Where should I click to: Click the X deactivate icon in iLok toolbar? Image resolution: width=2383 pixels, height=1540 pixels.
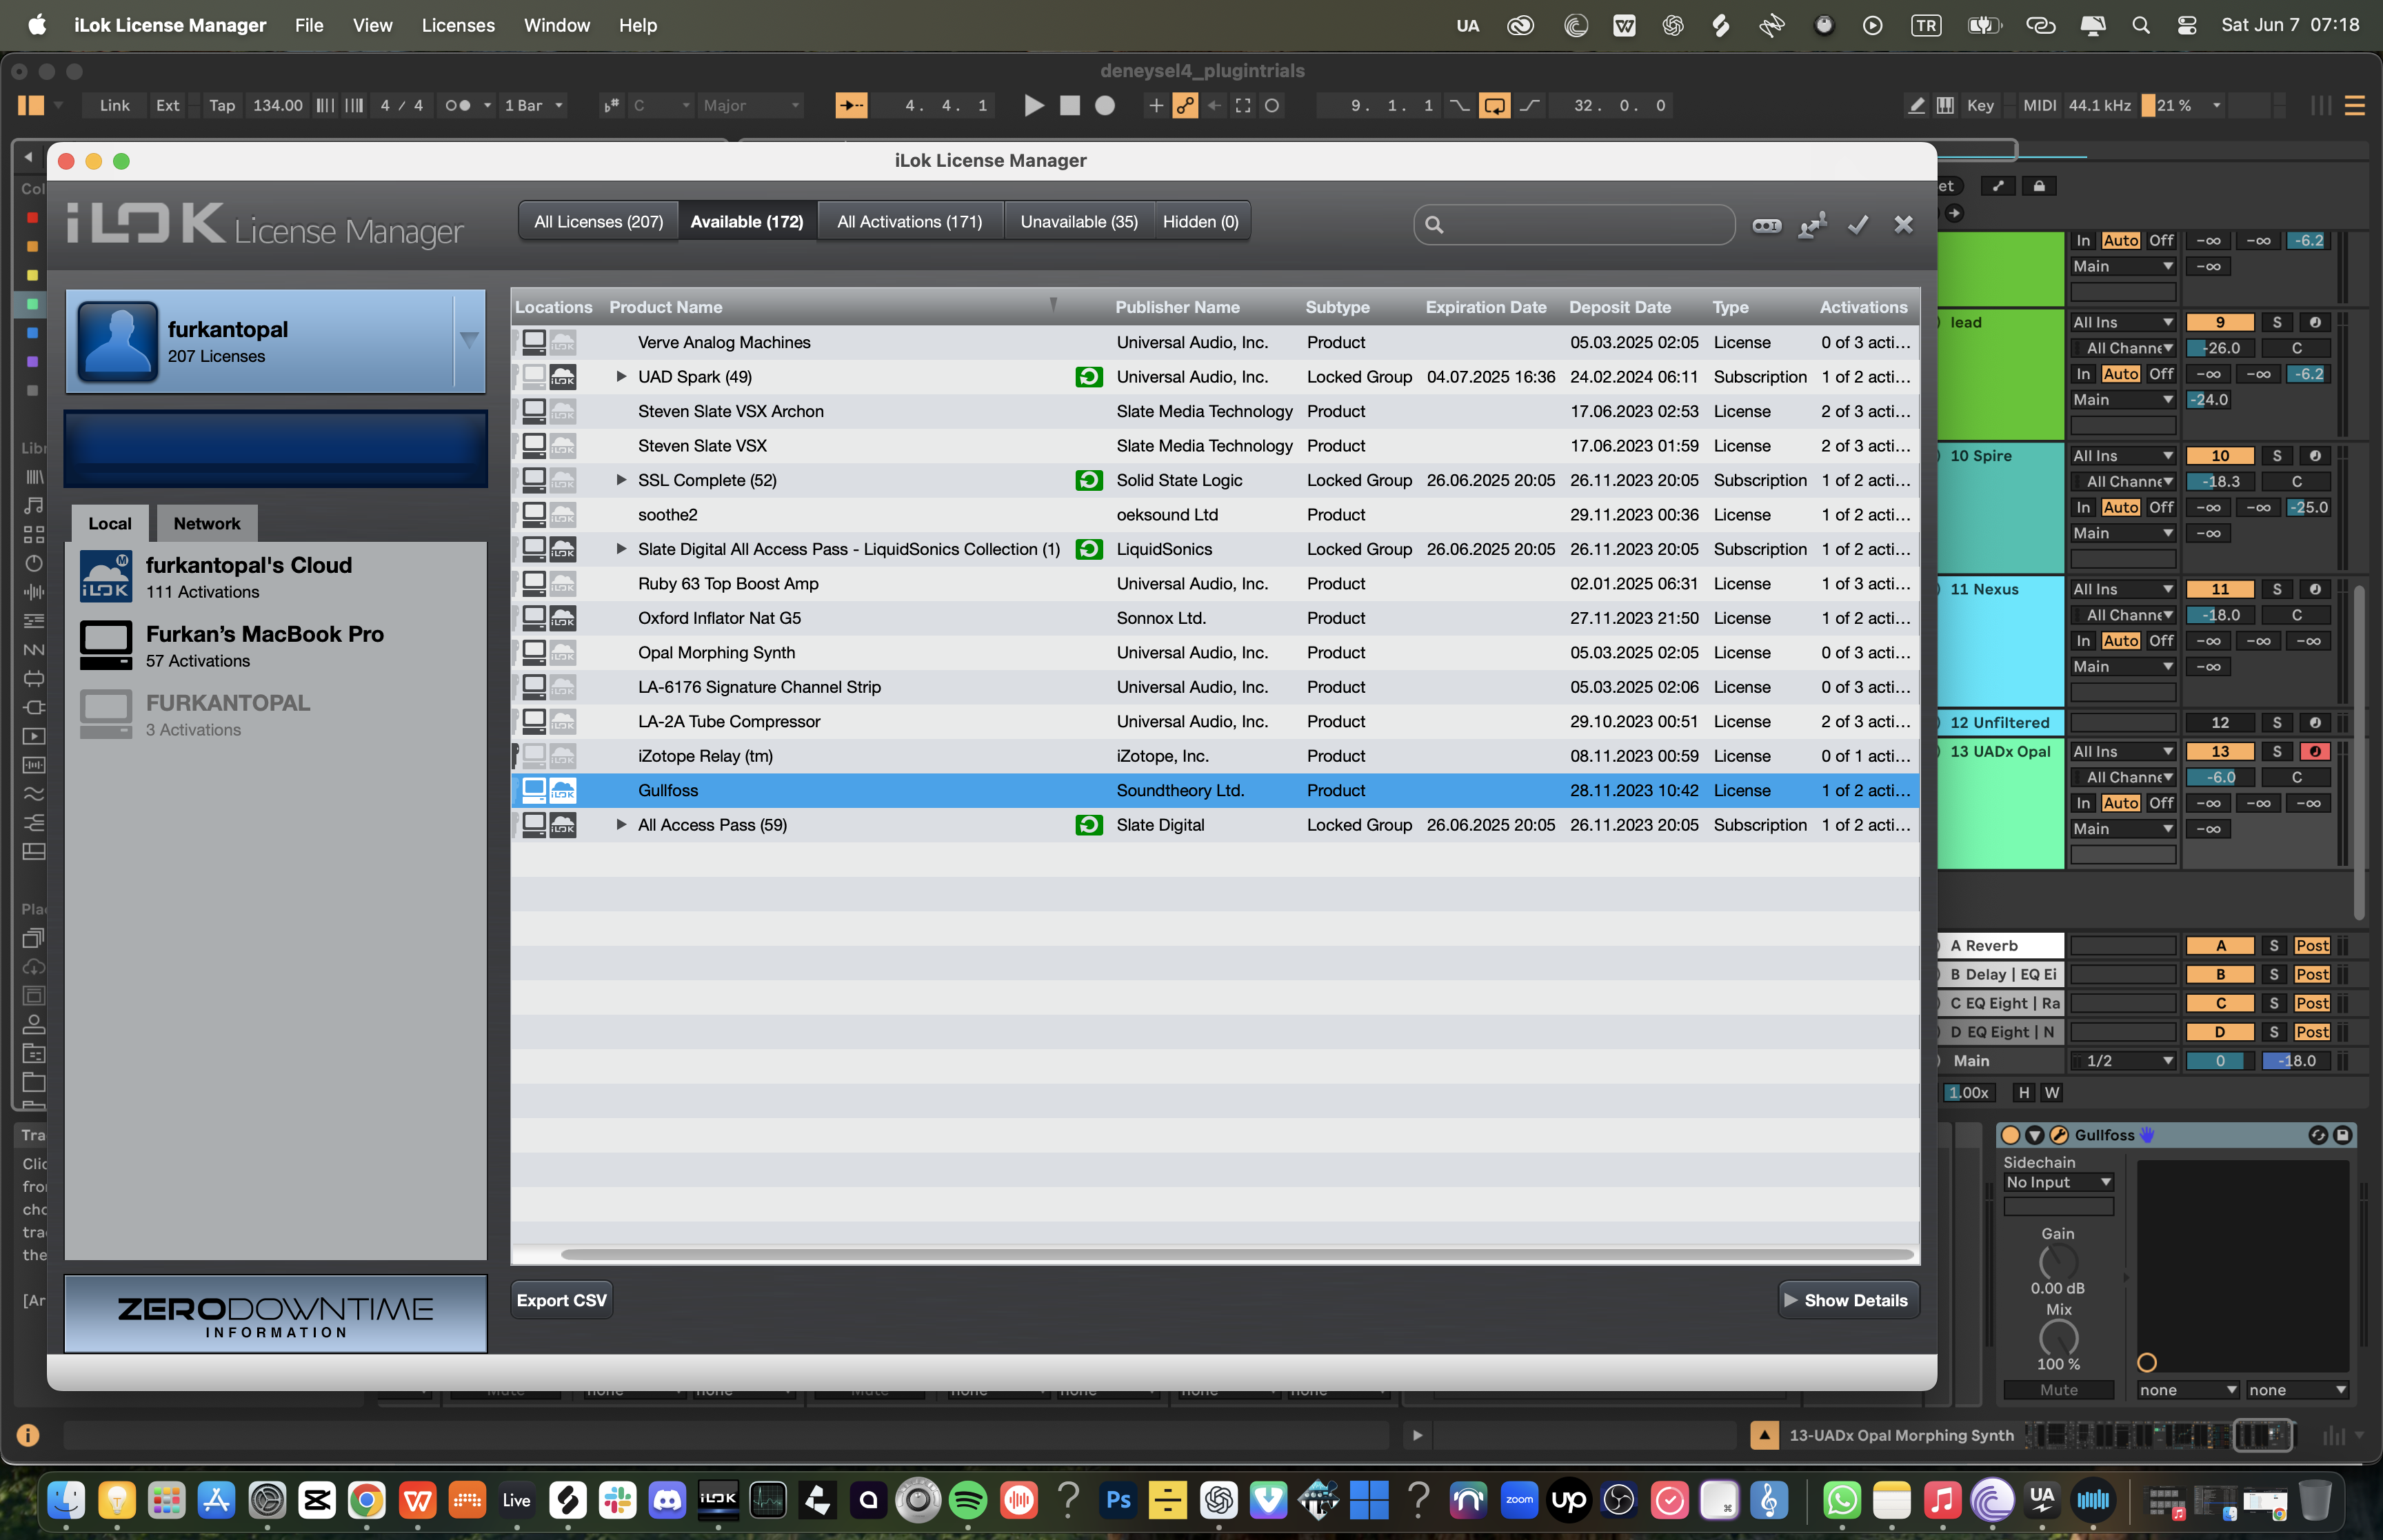(x=1903, y=225)
